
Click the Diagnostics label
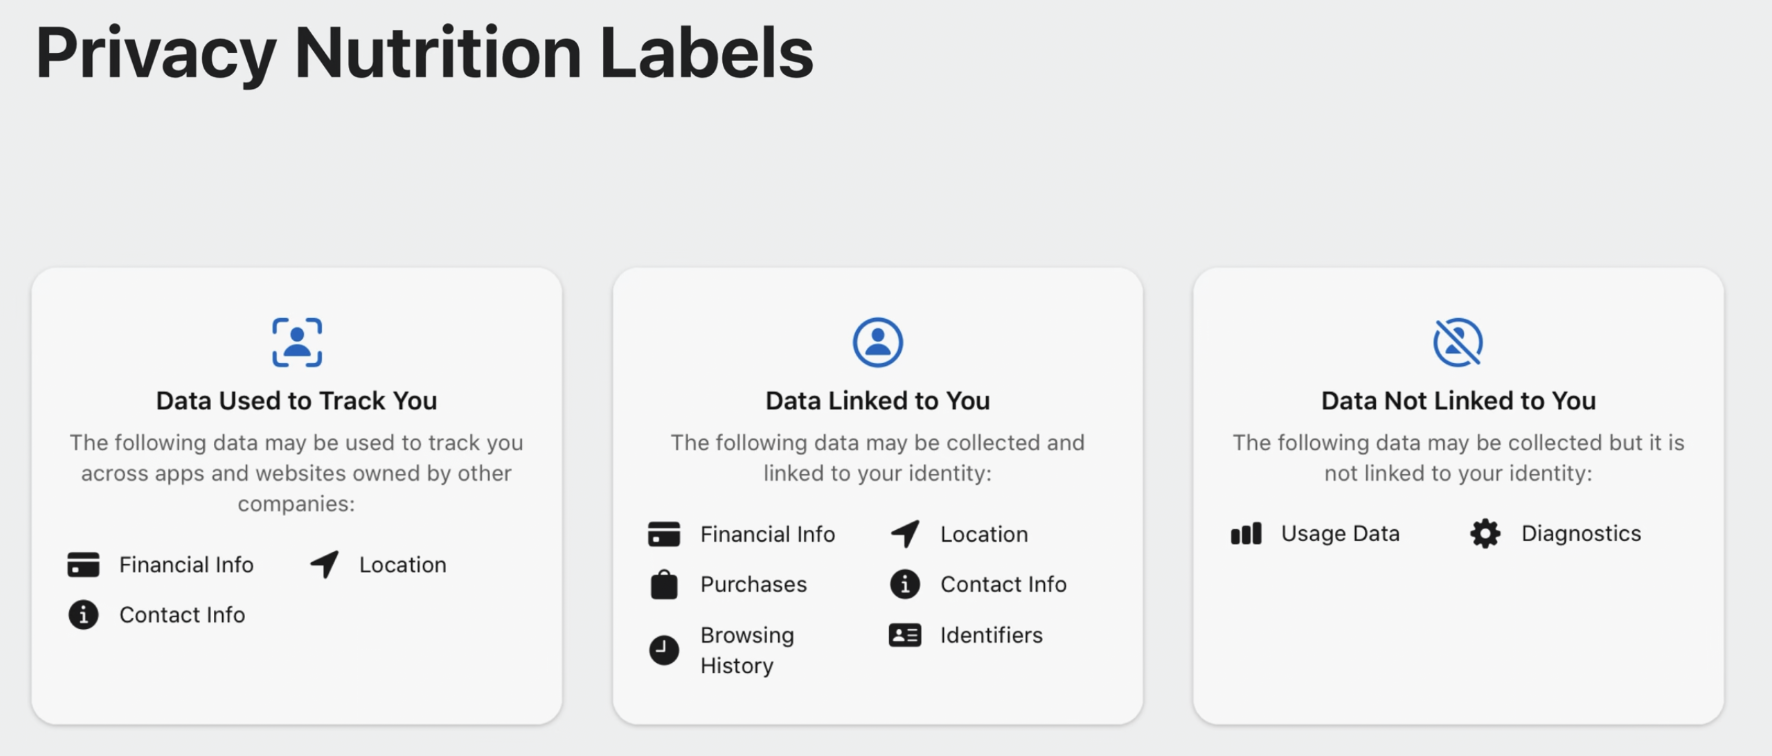[1581, 534]
